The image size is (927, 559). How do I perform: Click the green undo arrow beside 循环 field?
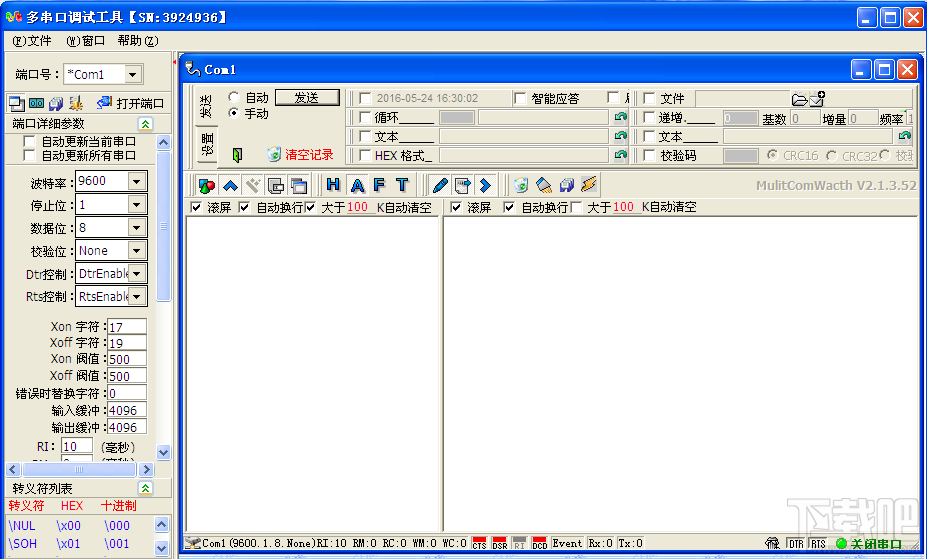[x=620, y=117]
